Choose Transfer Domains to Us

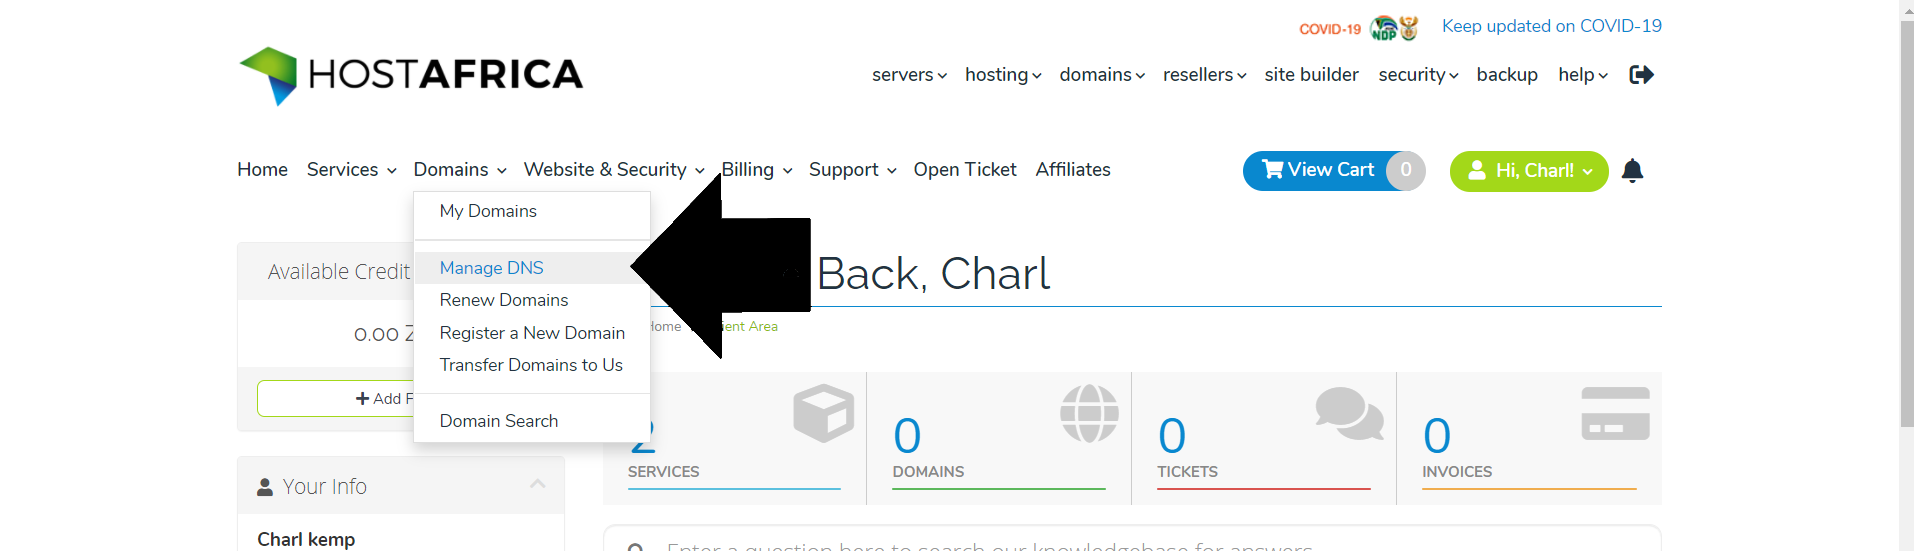tap(532, 365)
